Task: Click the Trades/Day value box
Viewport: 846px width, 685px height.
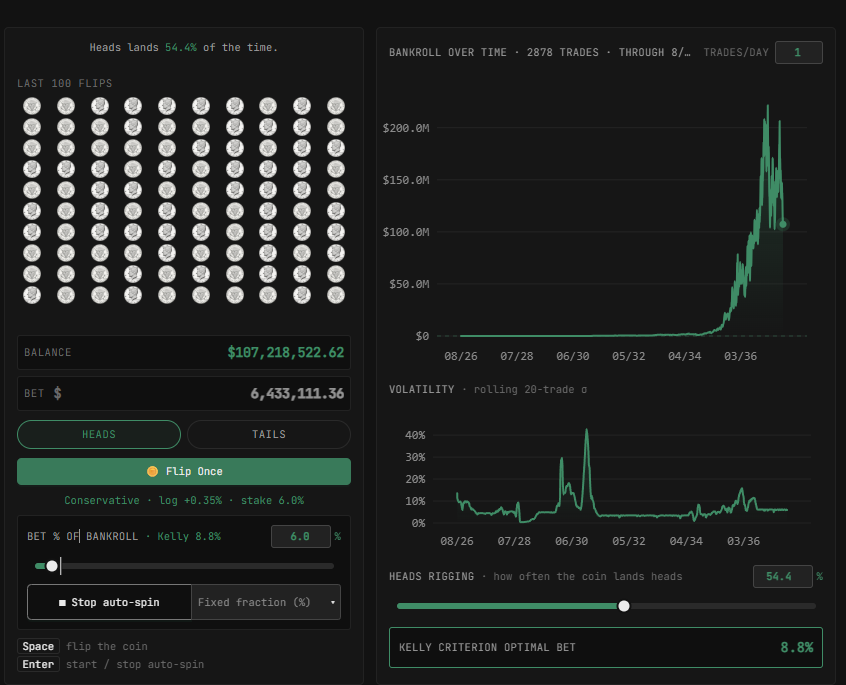Action: click(x=799, y=52)
